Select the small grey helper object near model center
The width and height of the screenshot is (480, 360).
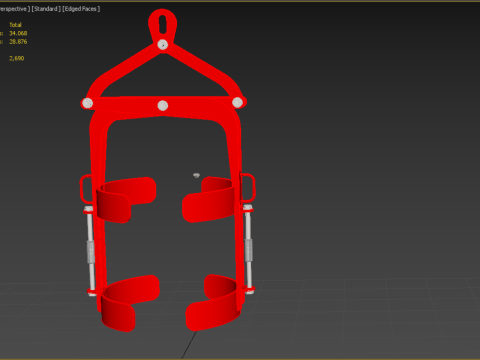pos(196,175)
